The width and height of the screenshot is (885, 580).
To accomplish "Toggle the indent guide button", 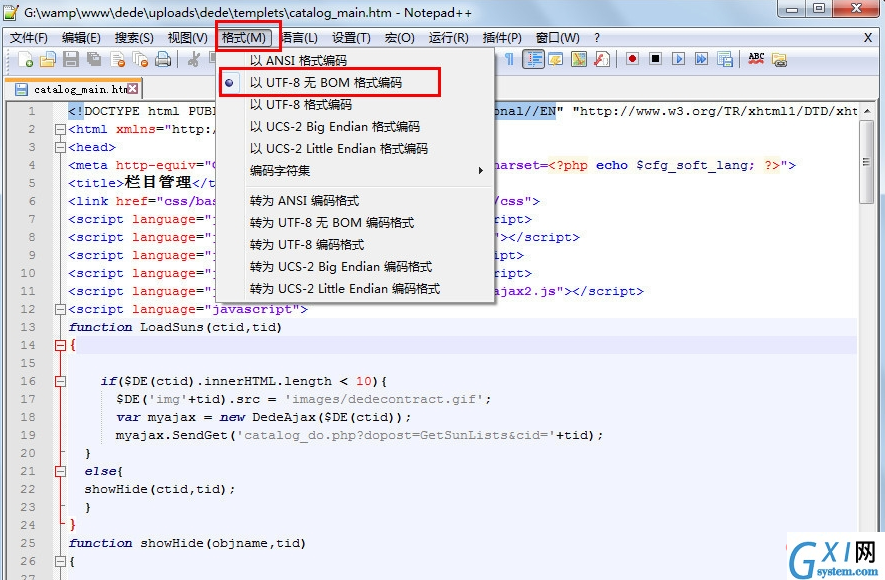I will (x=533, y=59).
